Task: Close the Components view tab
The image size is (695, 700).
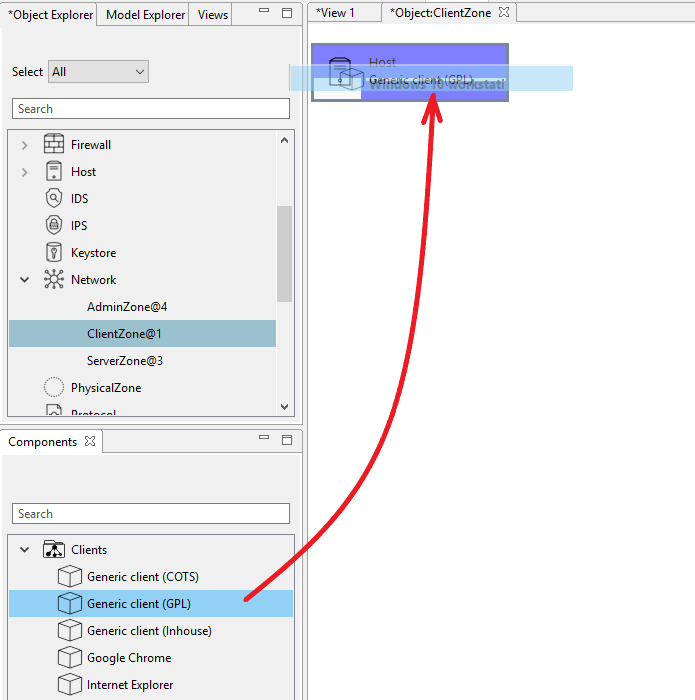Action: click(x=90, y=441)
